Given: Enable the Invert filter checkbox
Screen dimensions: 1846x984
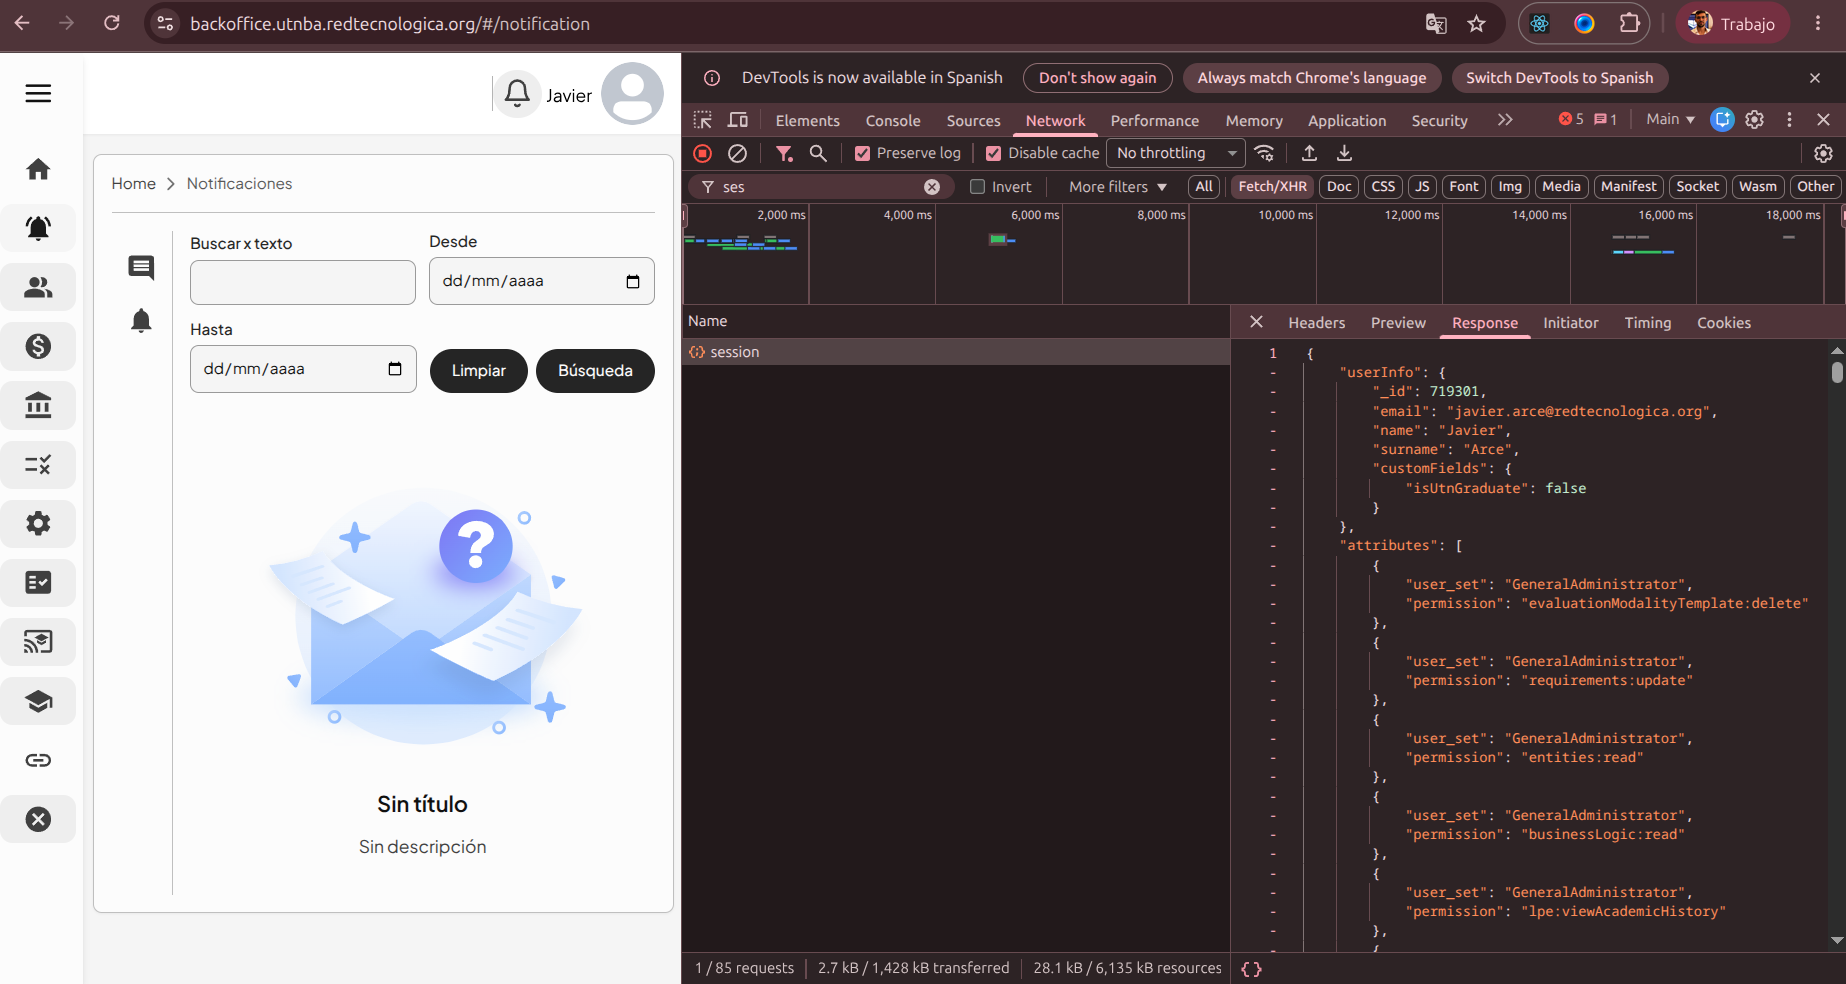Looking at the screenshot, I should click(x=978, y=186).
